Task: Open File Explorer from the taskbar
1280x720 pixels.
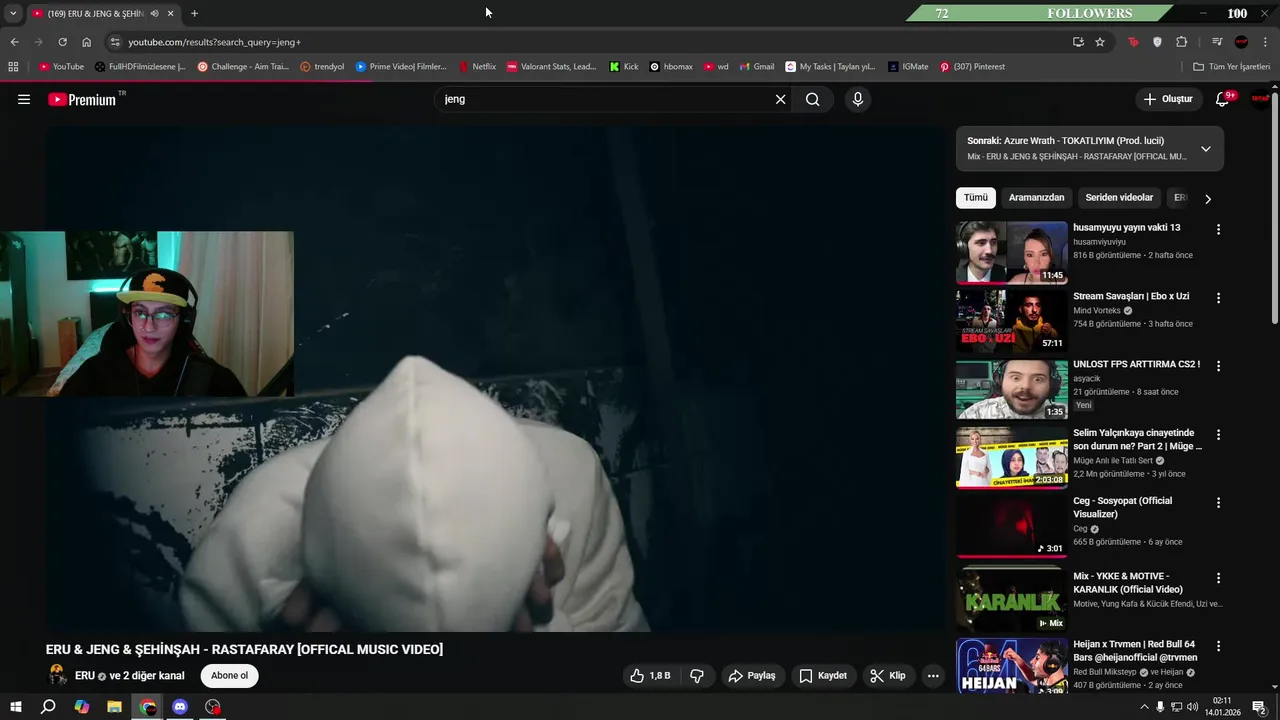Action: [114, 707]
